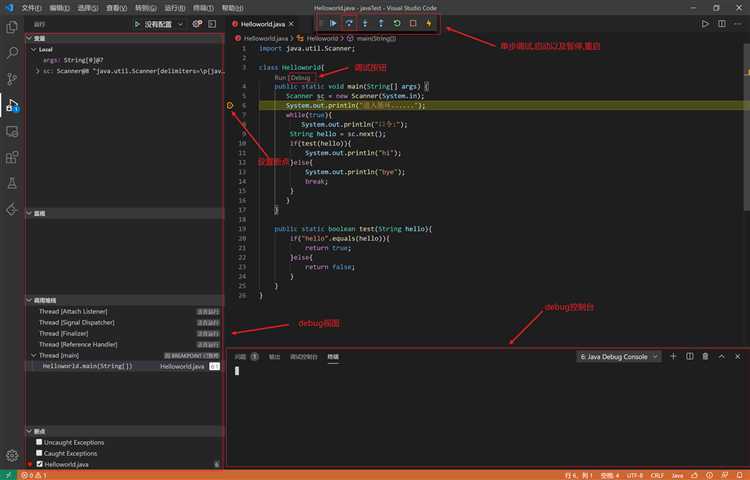The image size is (750, 480).
Task: Close the bottom panel
Action: point(738,356)
